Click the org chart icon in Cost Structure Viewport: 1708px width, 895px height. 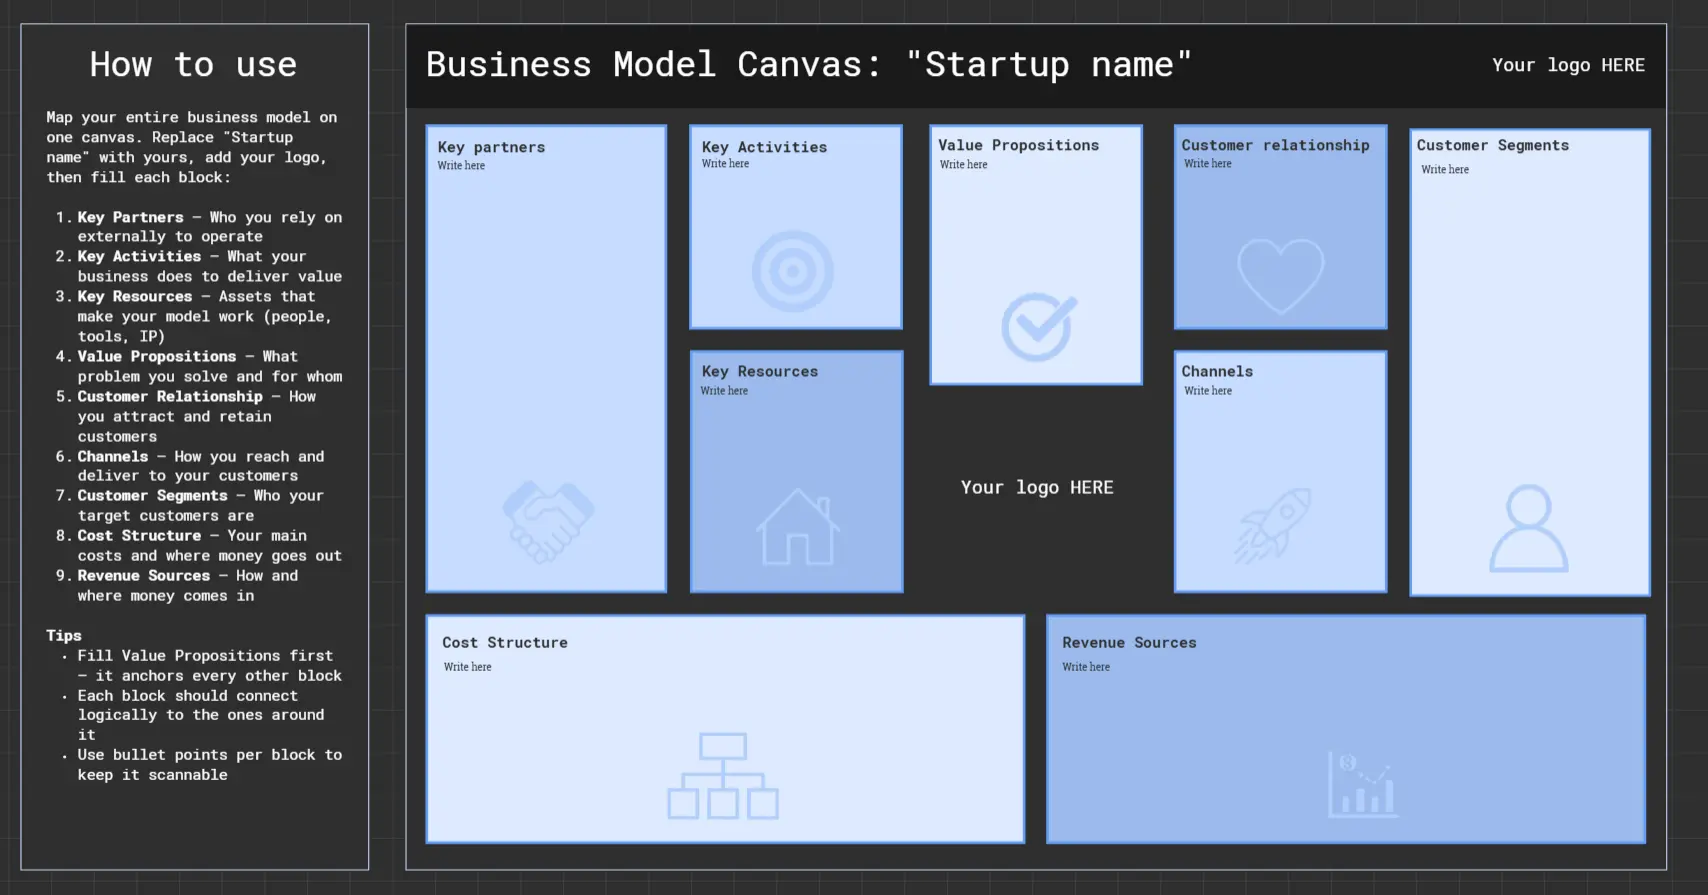click(723, 776)
